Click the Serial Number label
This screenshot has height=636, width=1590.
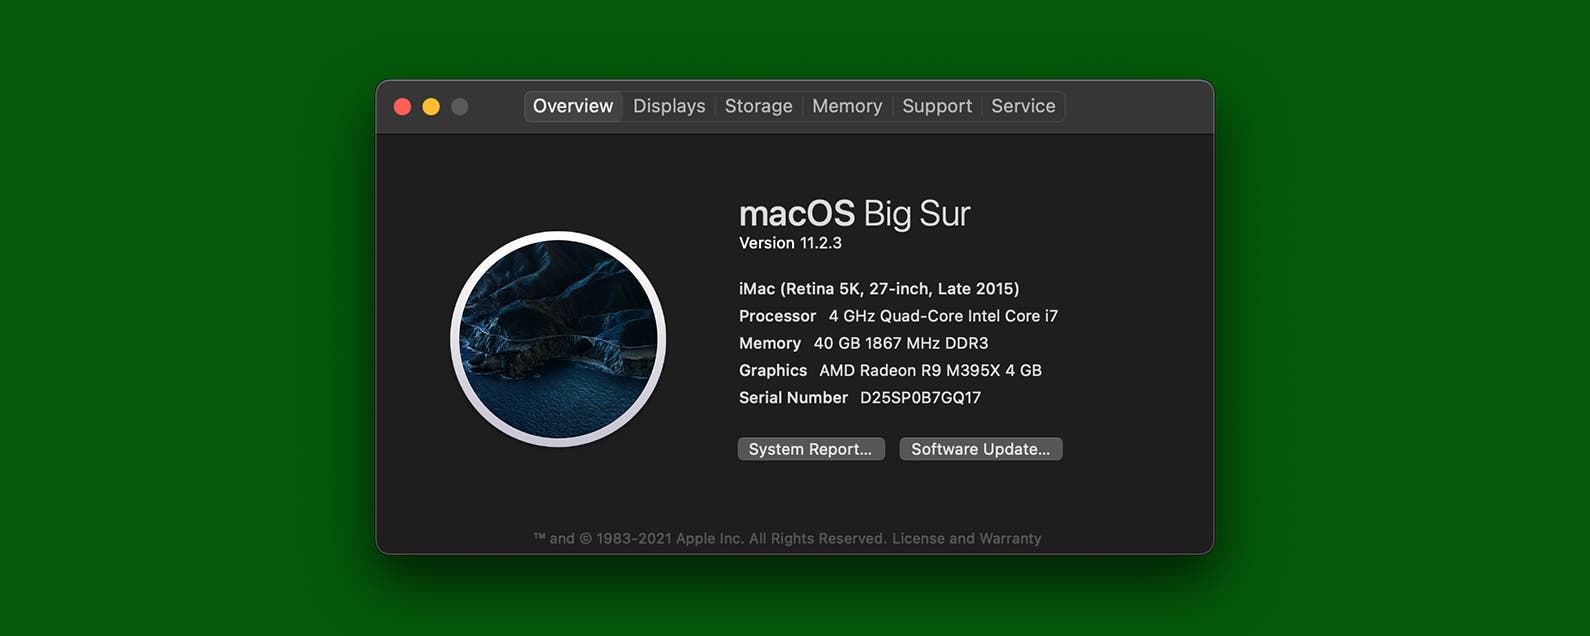pos(793,397)
